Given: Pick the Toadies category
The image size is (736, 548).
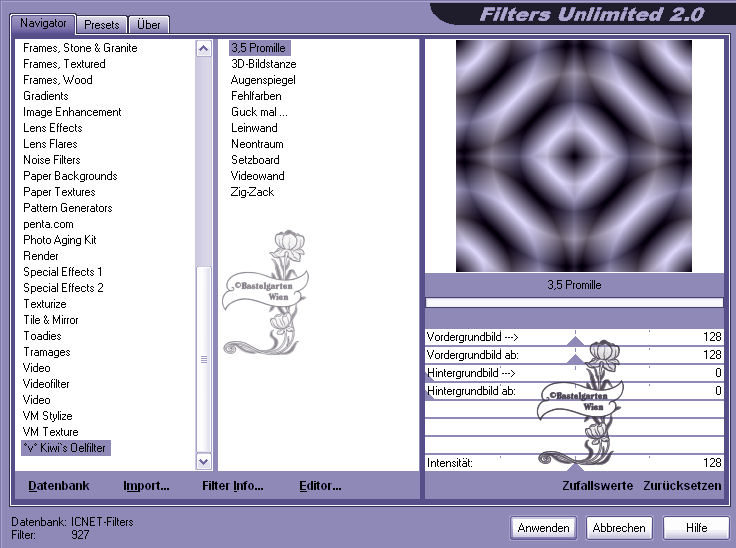Looking at the screenshot, I should coord(42,336).
